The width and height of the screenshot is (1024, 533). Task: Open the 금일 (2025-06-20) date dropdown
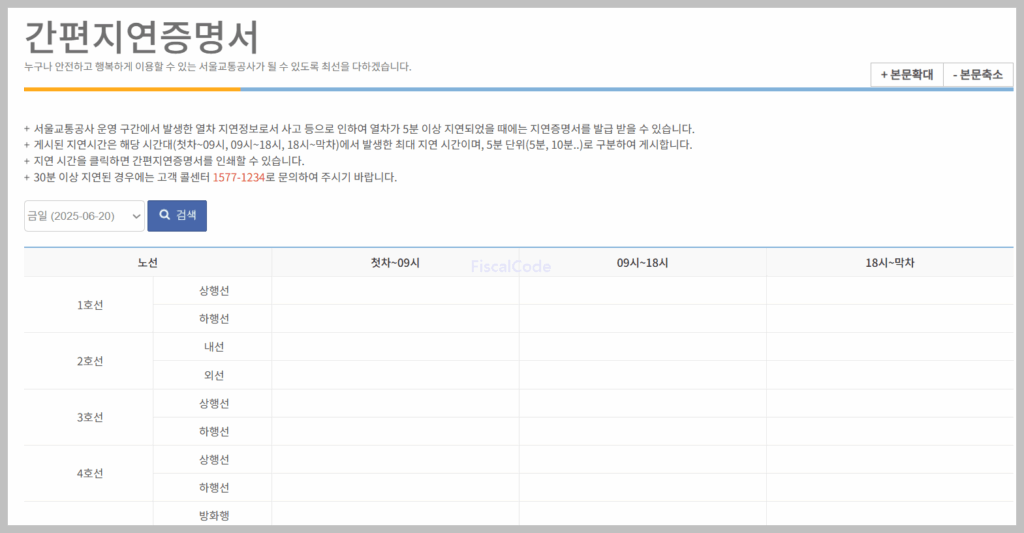point(84,216)
